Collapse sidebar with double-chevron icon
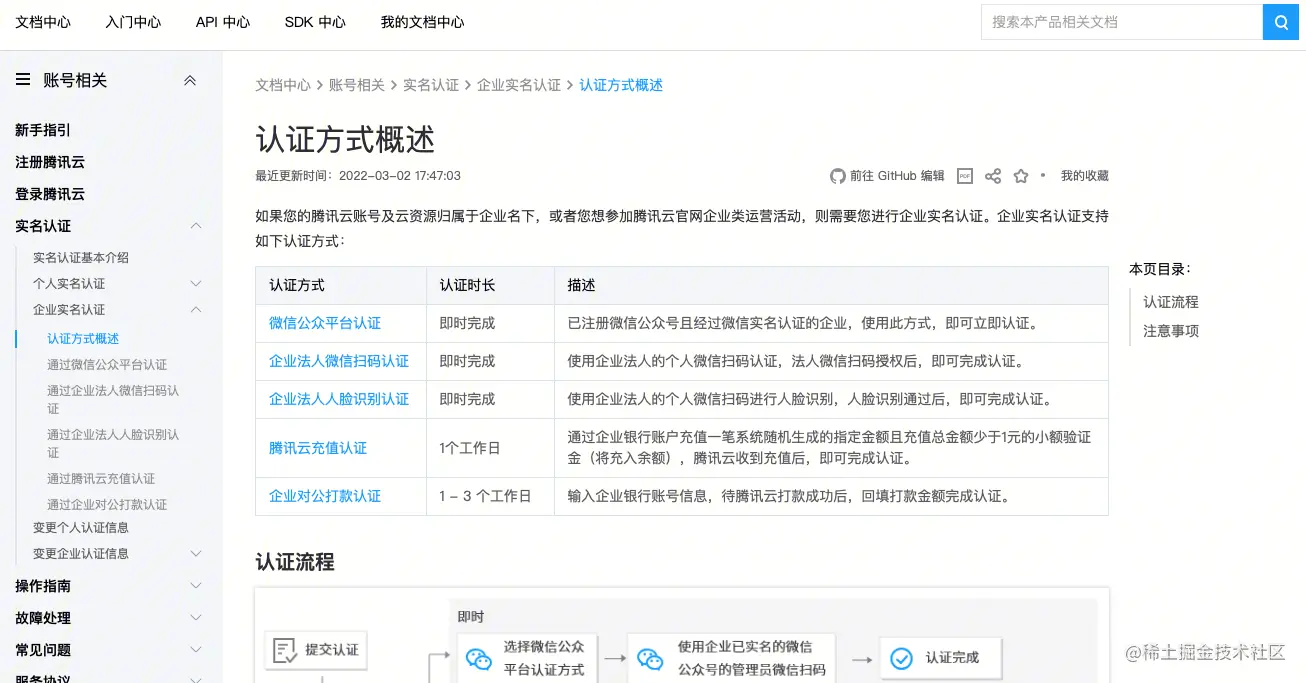Viewport: 1306px width, 683px height. coord(190,80)
